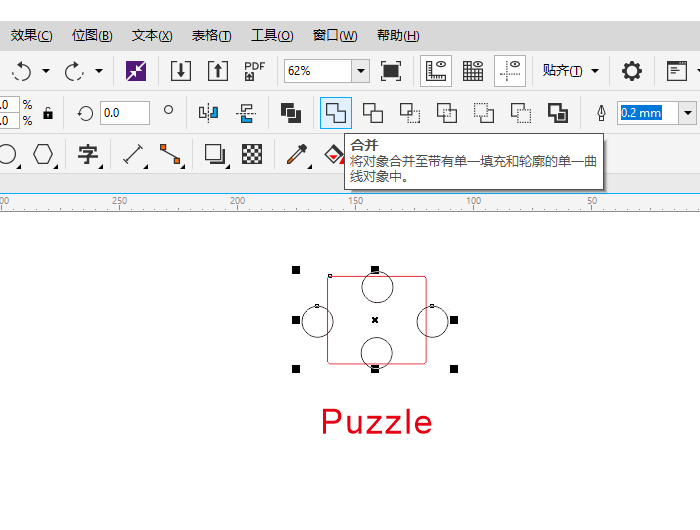Click the group objects icon
The width and height of the screenshot is (700, 530).
(x=291, y=113)
